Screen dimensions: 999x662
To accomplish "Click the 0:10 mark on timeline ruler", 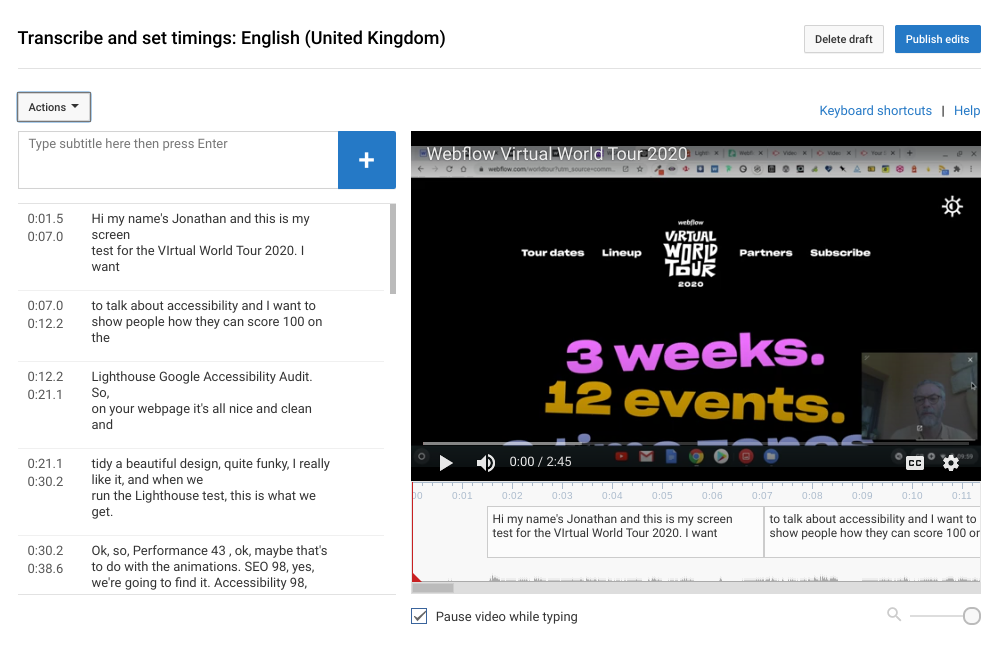I will coord(912,496).
